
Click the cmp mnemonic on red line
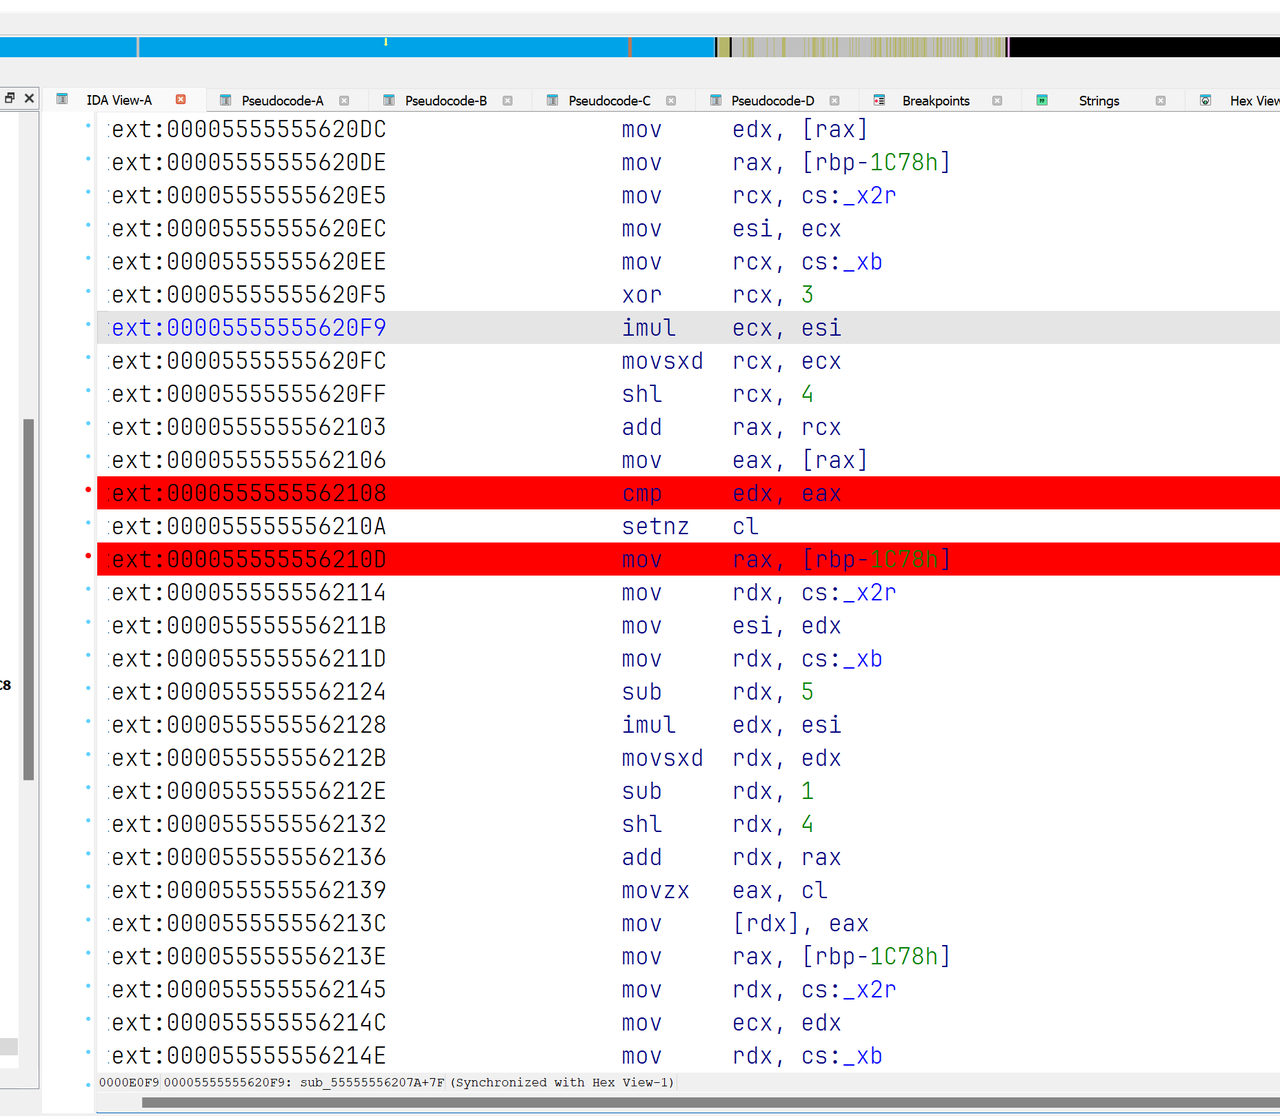click(642, 494)
